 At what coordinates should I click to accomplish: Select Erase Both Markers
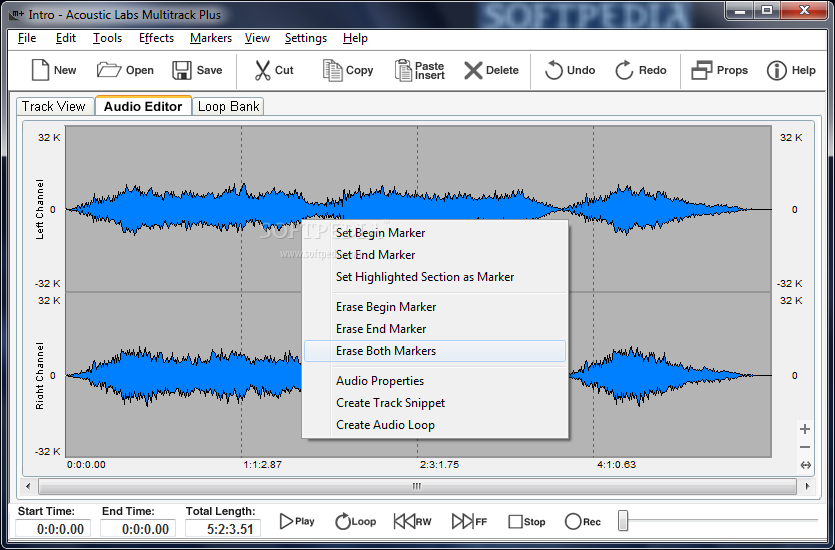435,351
